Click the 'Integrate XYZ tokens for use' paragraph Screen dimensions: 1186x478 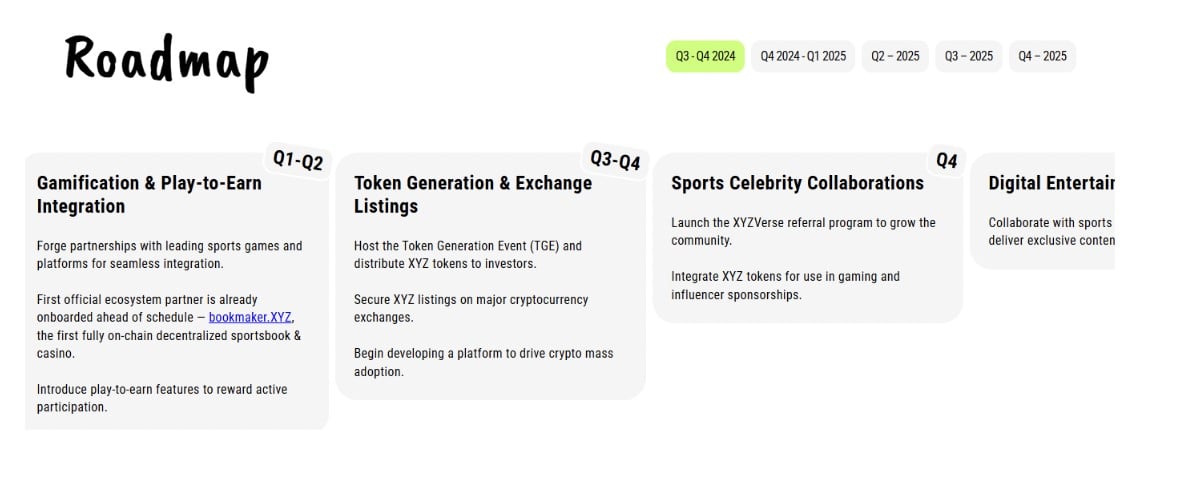click(x=785, y=285)
